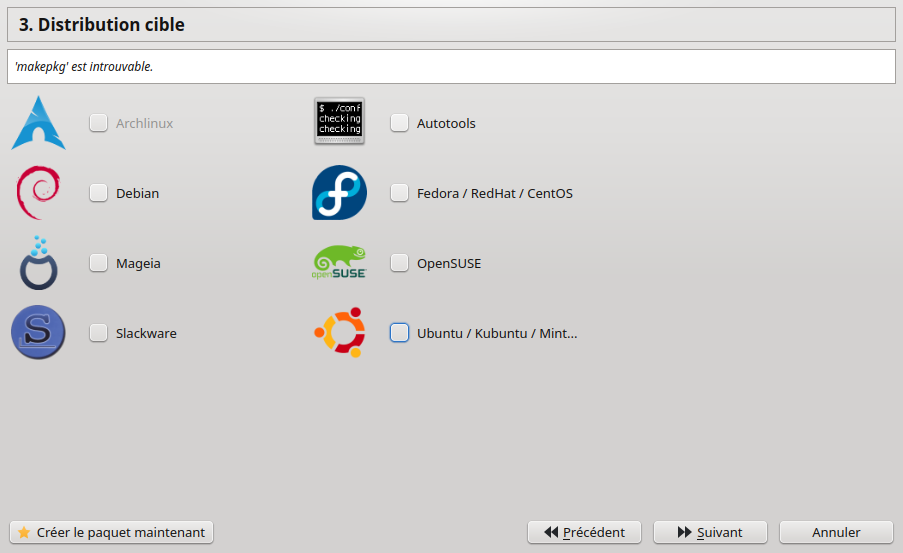Select the Fedora / RedHat / CentOS checkbox
The width and height of the screenshot is (903, 553).
[x=399, y=192]
